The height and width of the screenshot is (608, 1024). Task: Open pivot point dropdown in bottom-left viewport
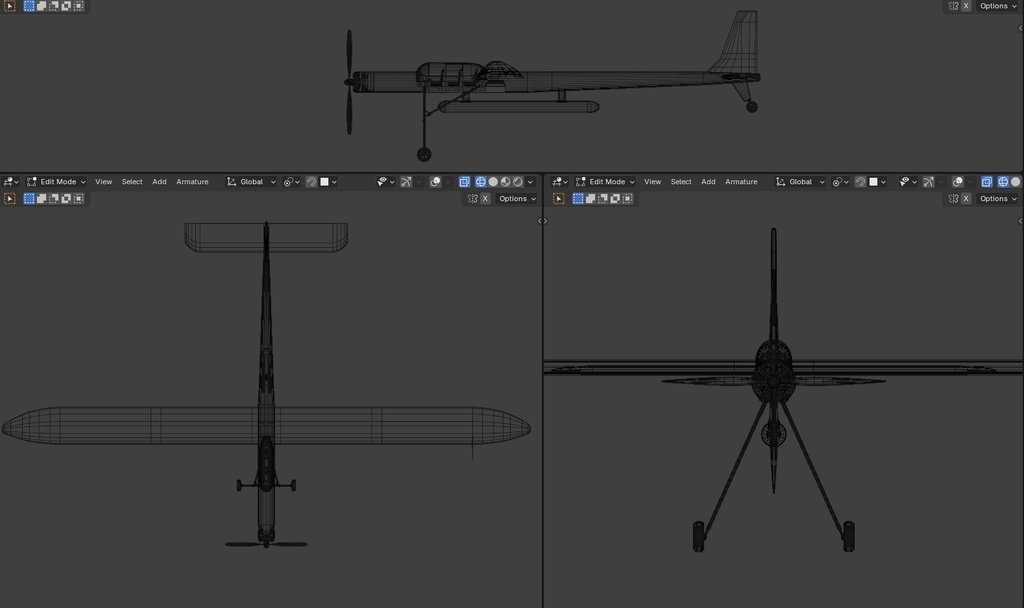click(x=291, y=182)
